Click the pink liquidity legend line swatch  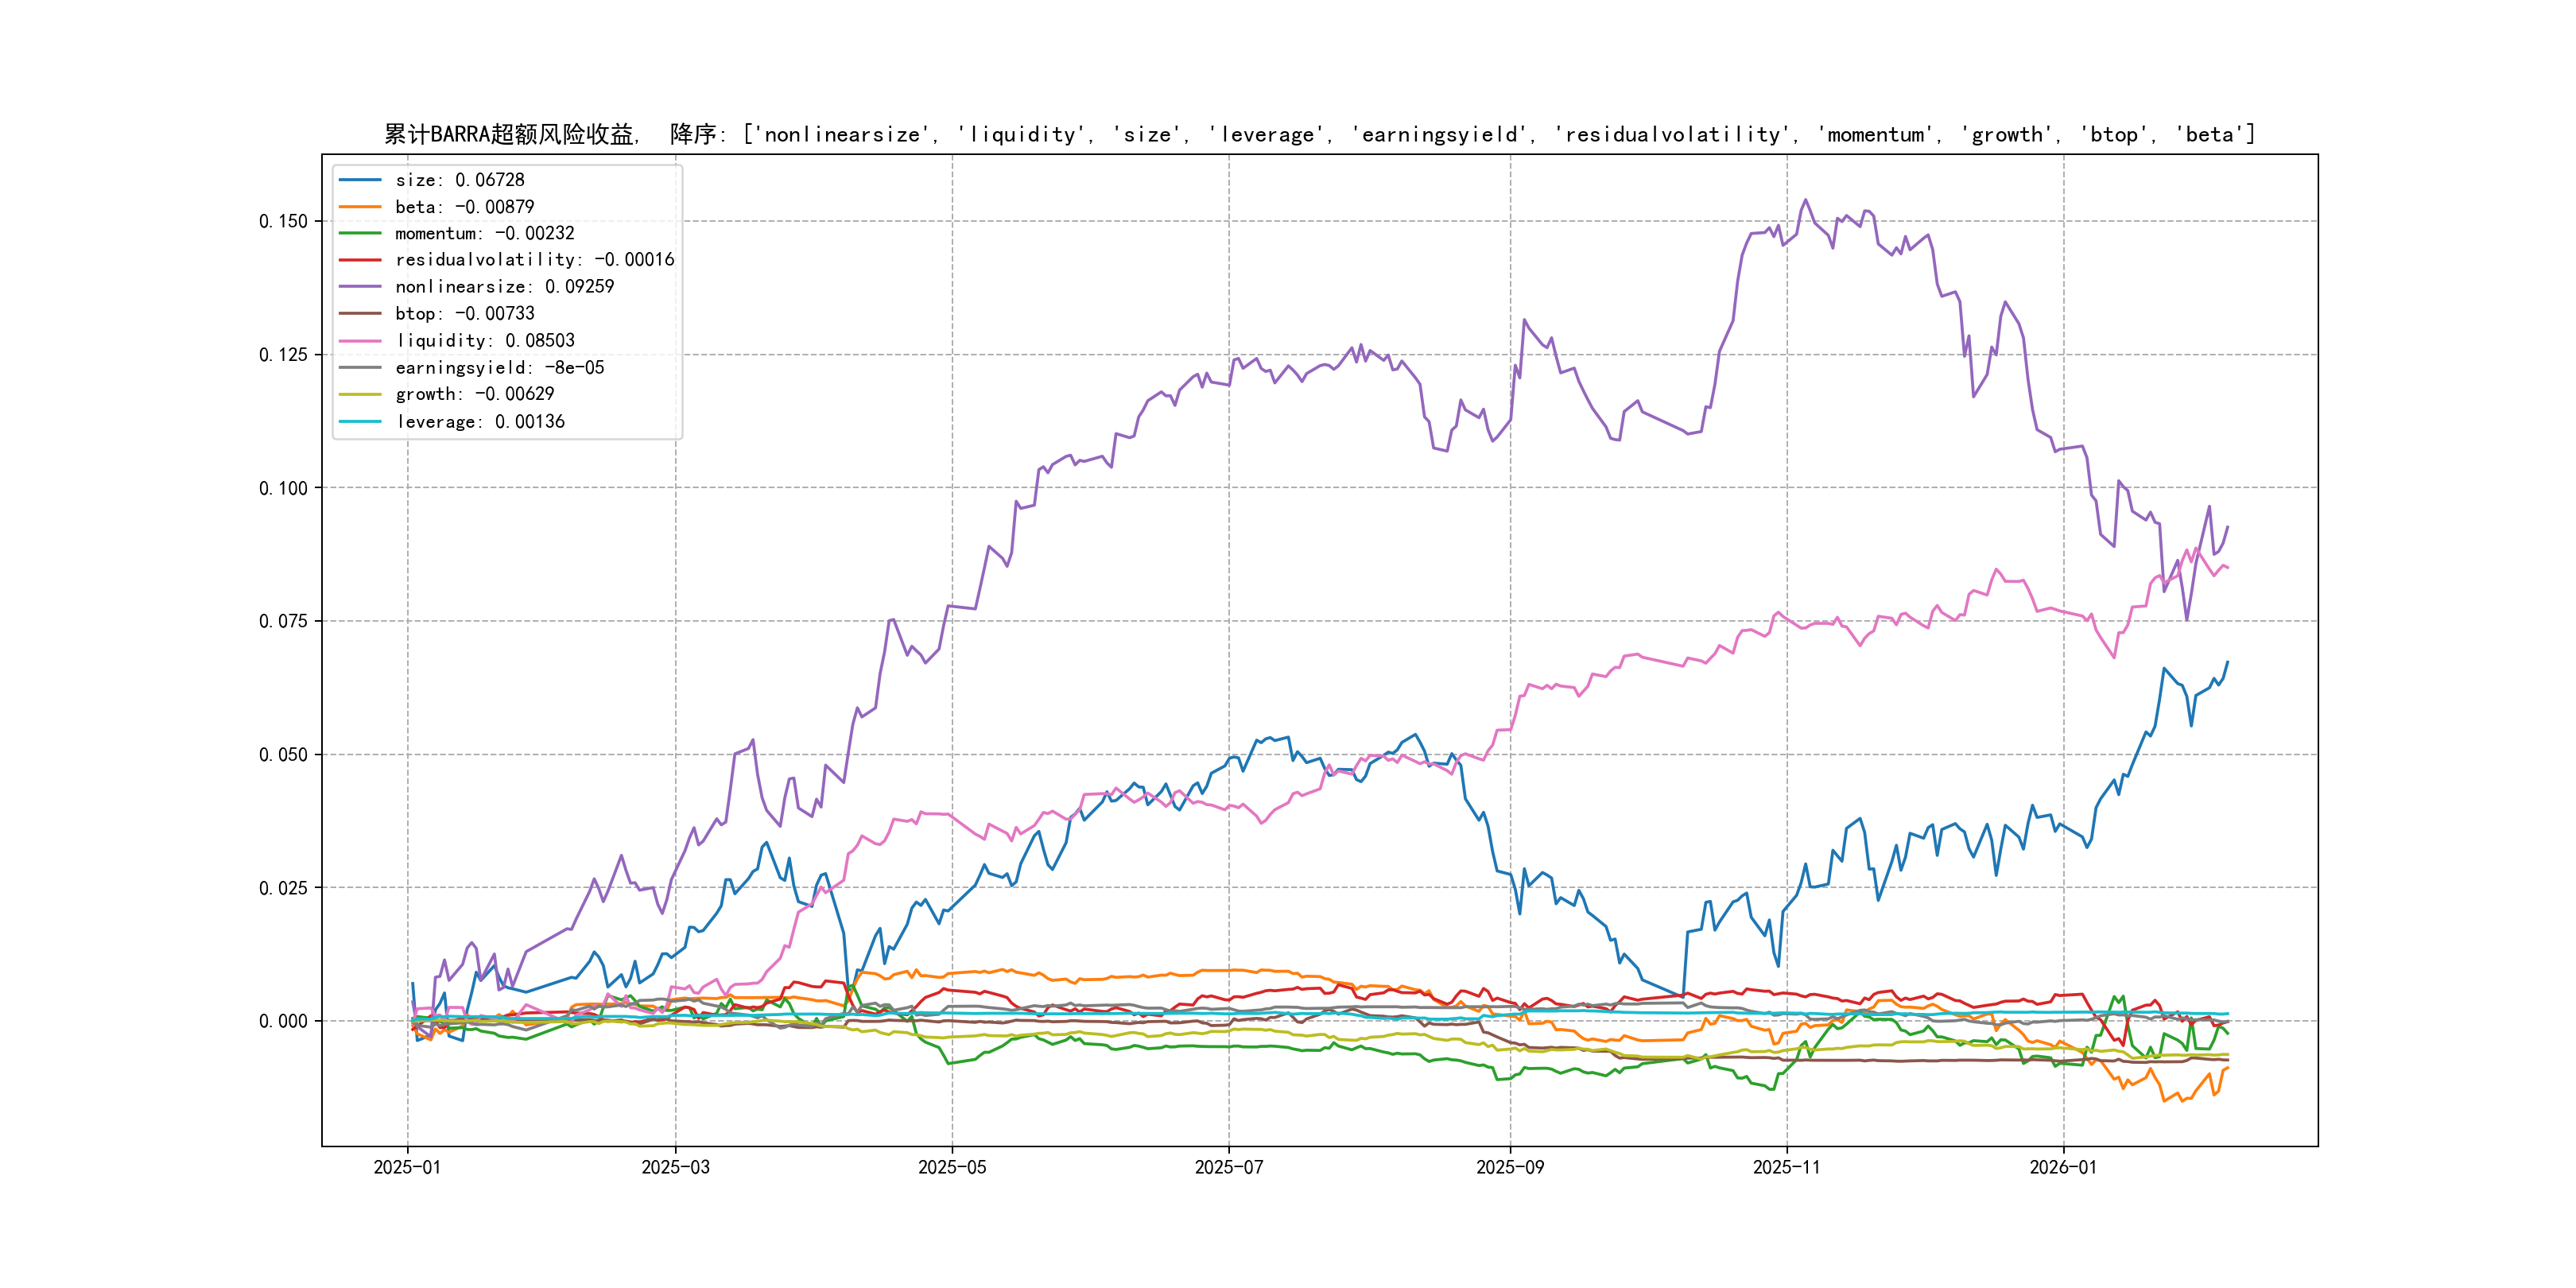point(360,341)
